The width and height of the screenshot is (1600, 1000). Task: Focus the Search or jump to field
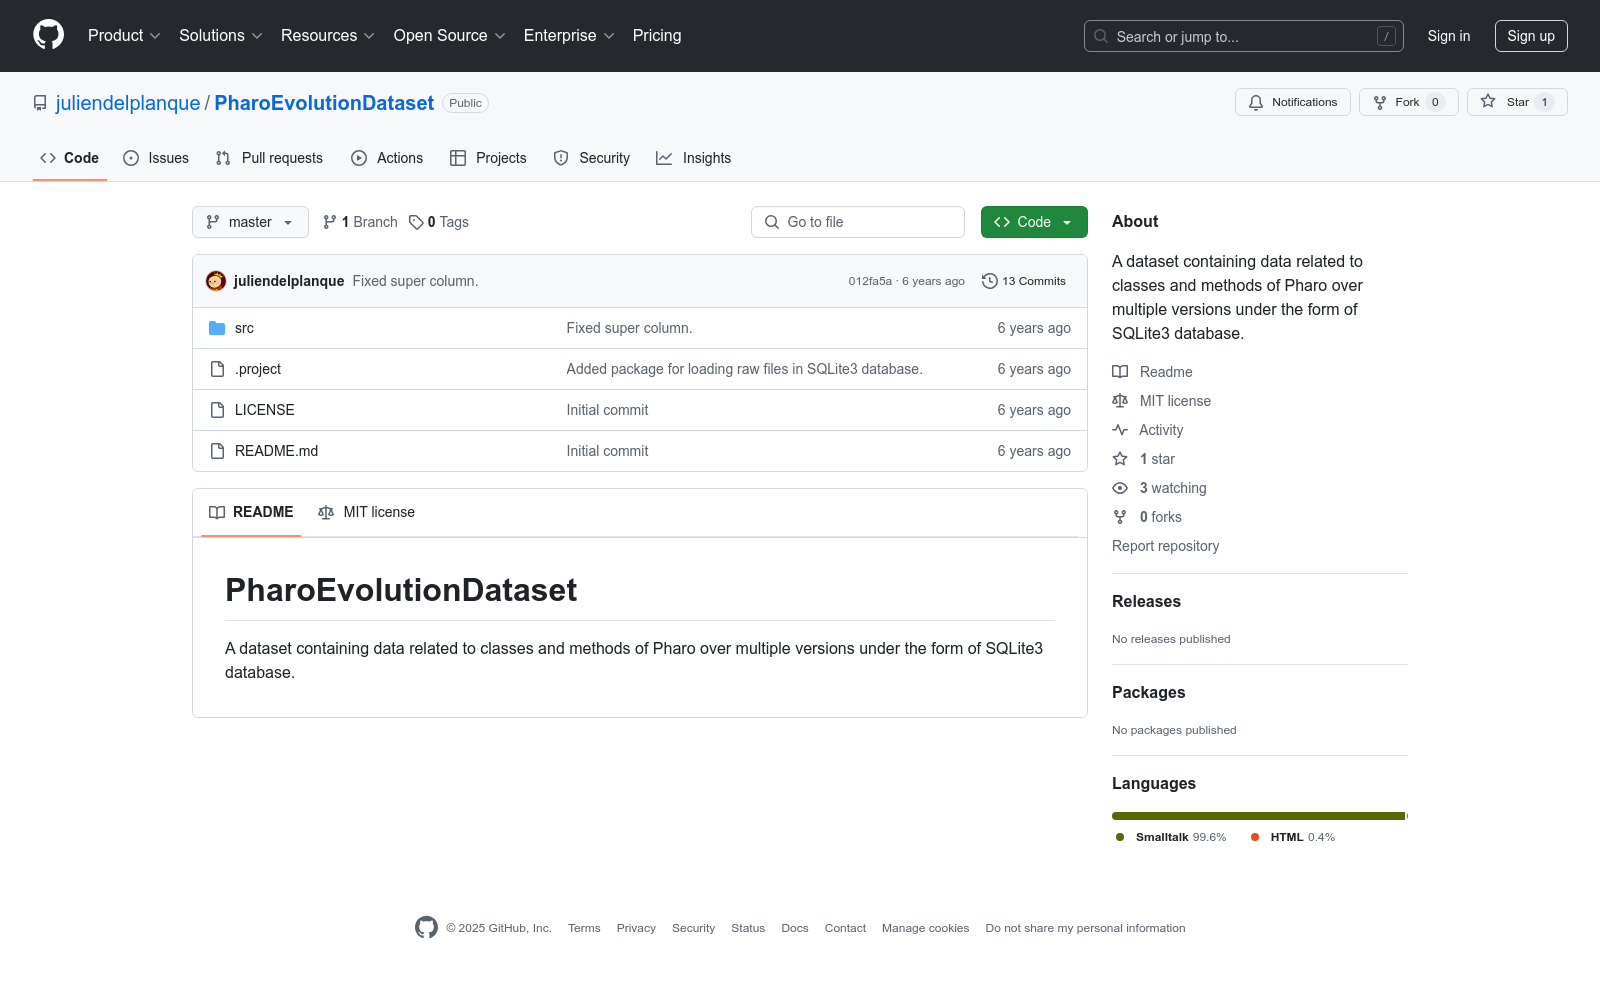pyautogui.click(x=1244, y=36)
